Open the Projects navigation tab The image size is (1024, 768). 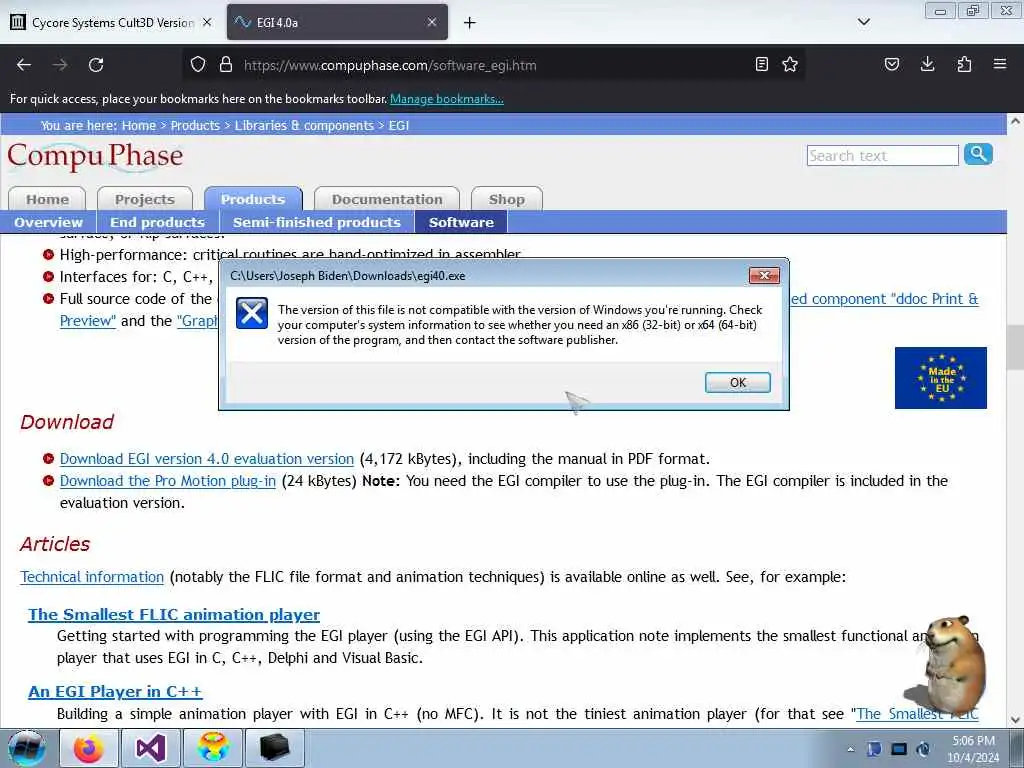[x=145, y=199]
